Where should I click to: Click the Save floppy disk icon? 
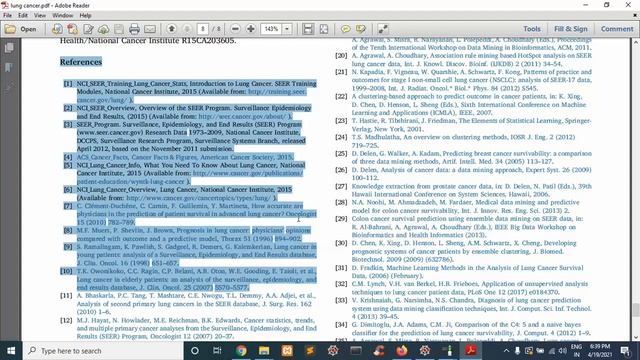click(x=119, y=29)
